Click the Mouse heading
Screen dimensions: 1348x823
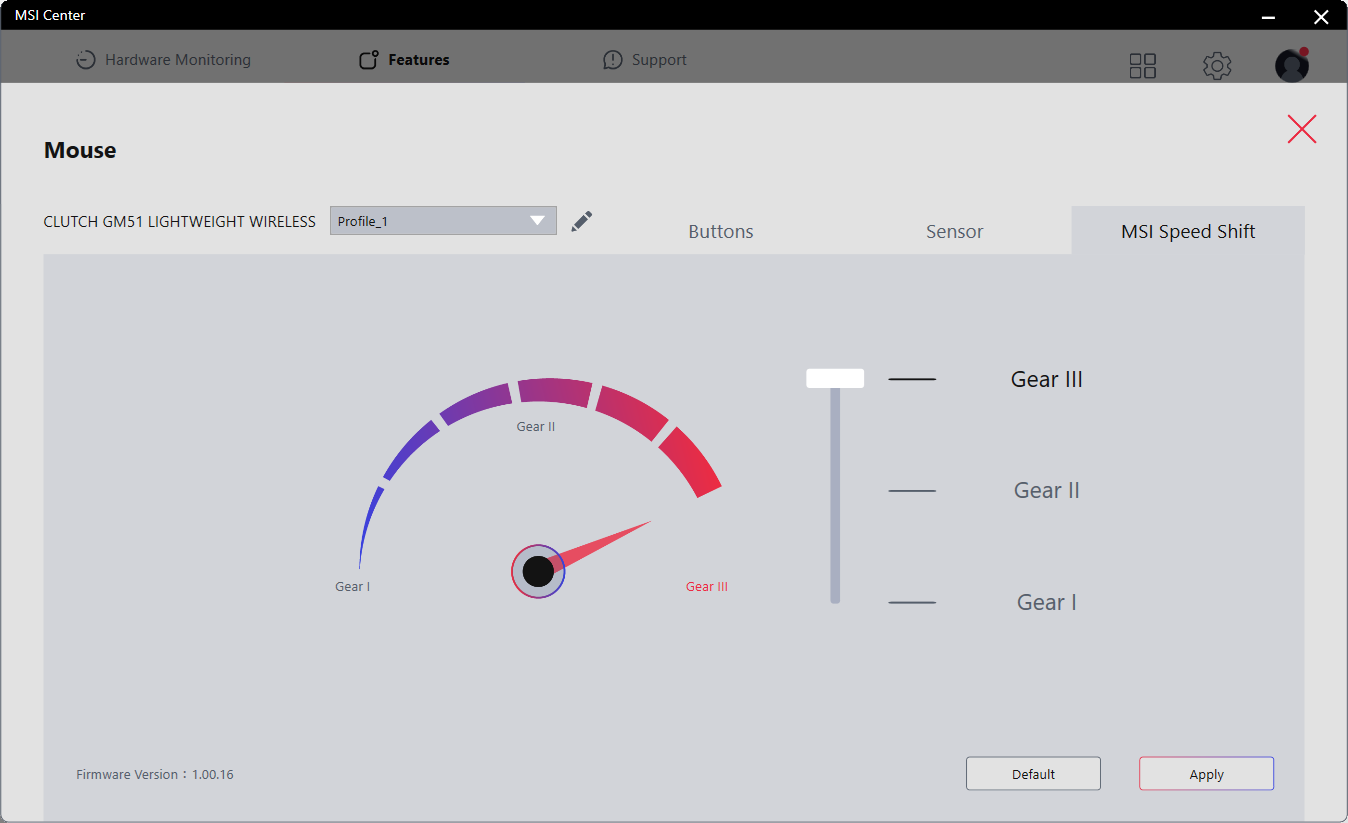(x=80, y=150)
